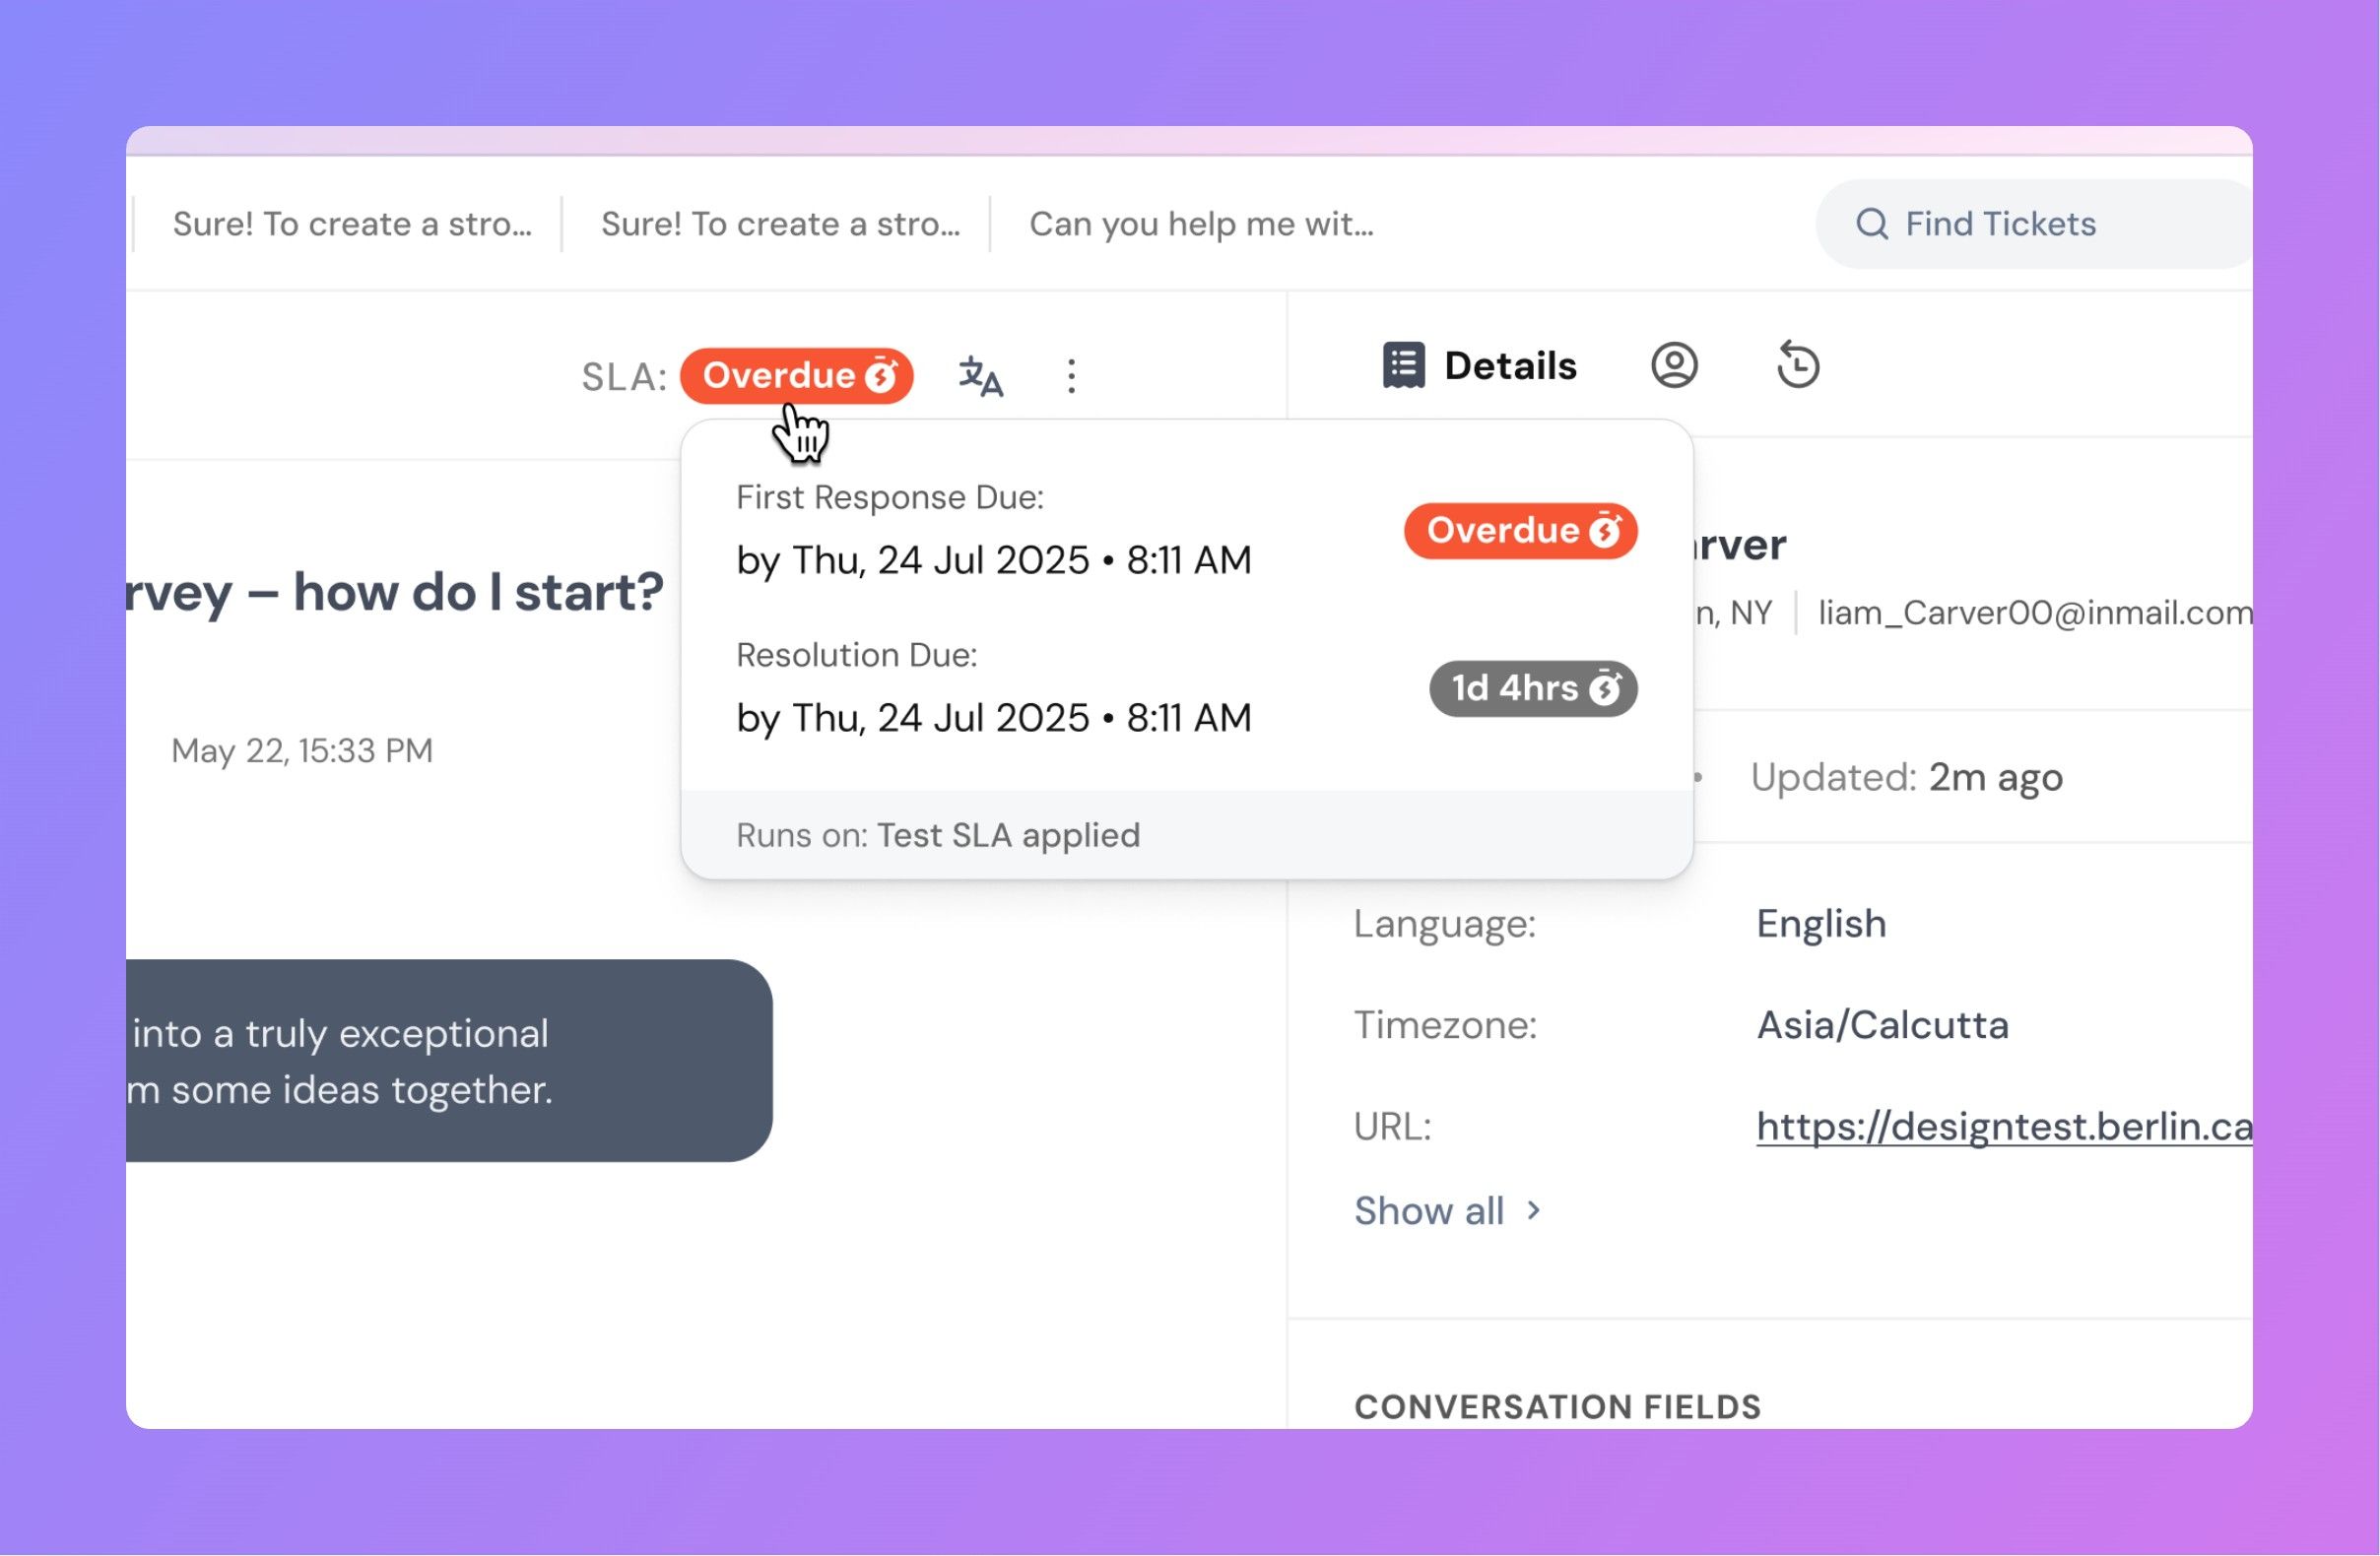Viewport: 2380px width, 1556px height.
Task: Click the search magnifier icon
Action: point(1872,224)
